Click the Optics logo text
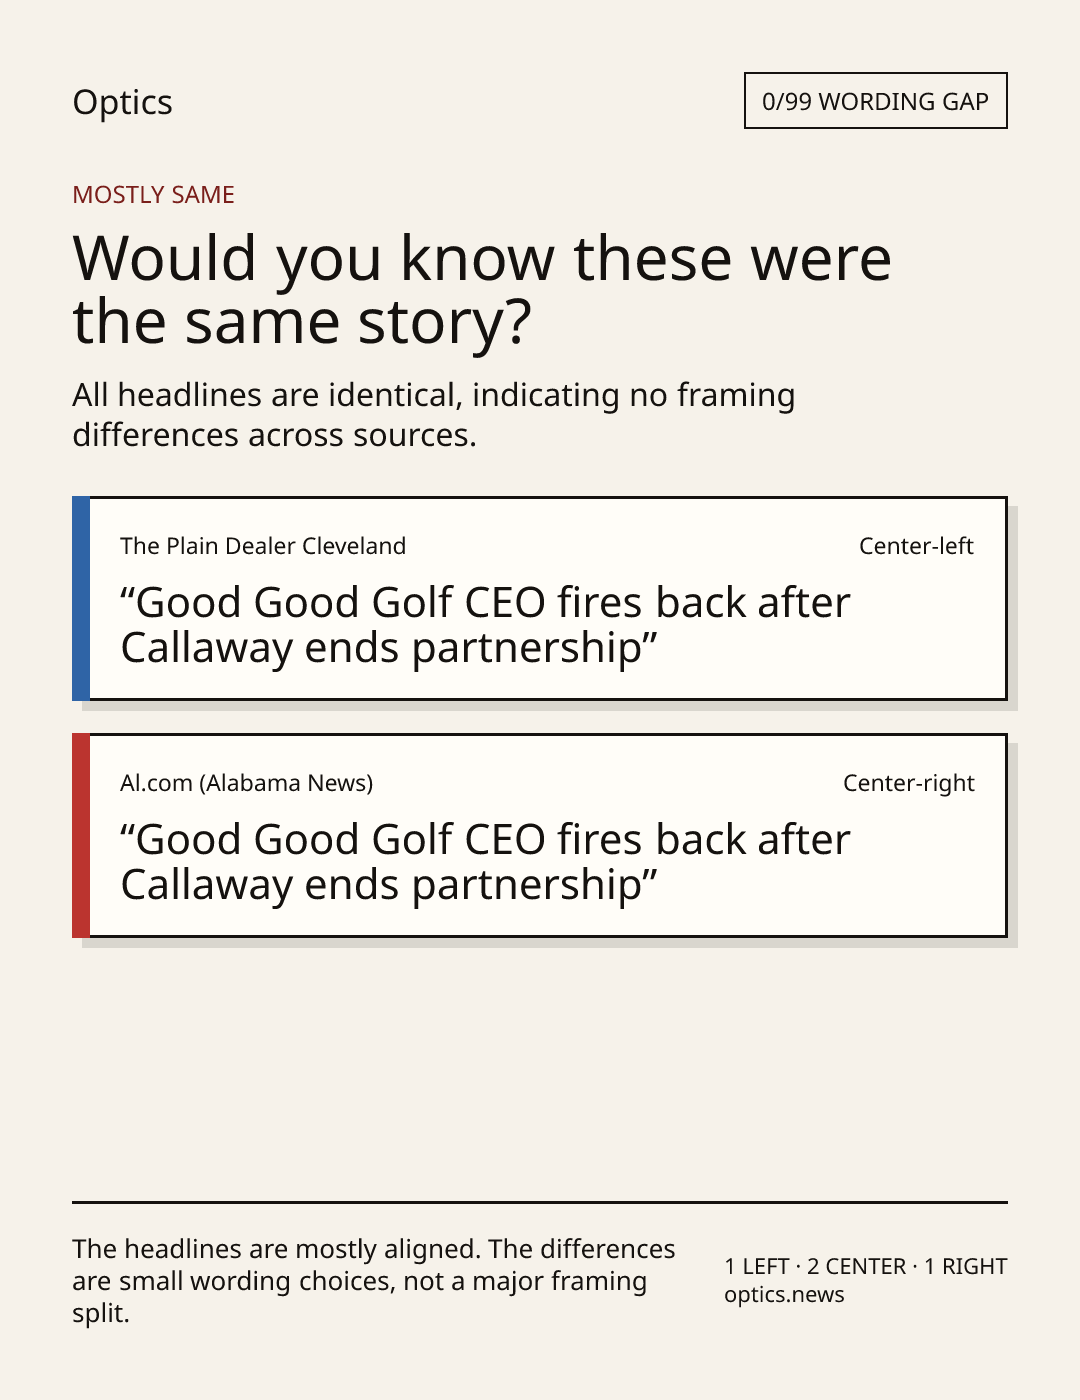Viewport: 1080px width, 1400px height. (122, 103)
